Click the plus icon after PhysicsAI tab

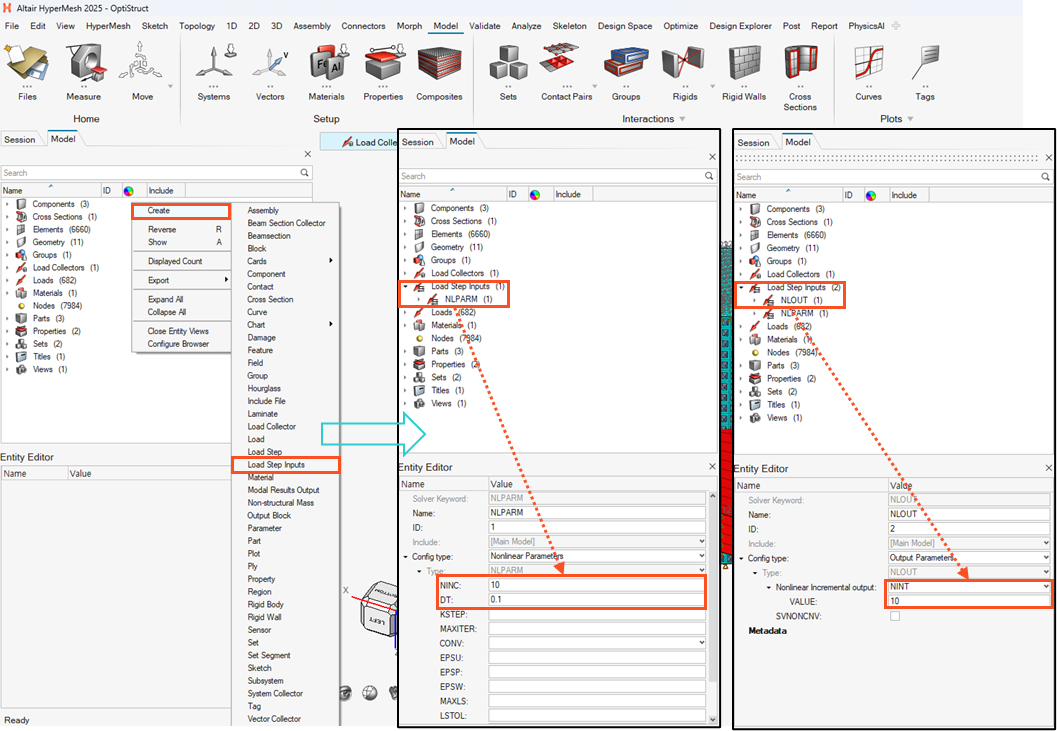[896, 26]
